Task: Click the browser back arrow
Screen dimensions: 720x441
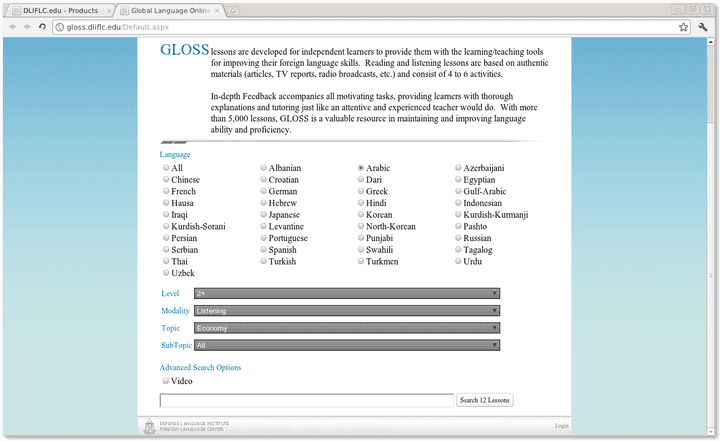Action: pyautogui.click(x=12, y=27)
